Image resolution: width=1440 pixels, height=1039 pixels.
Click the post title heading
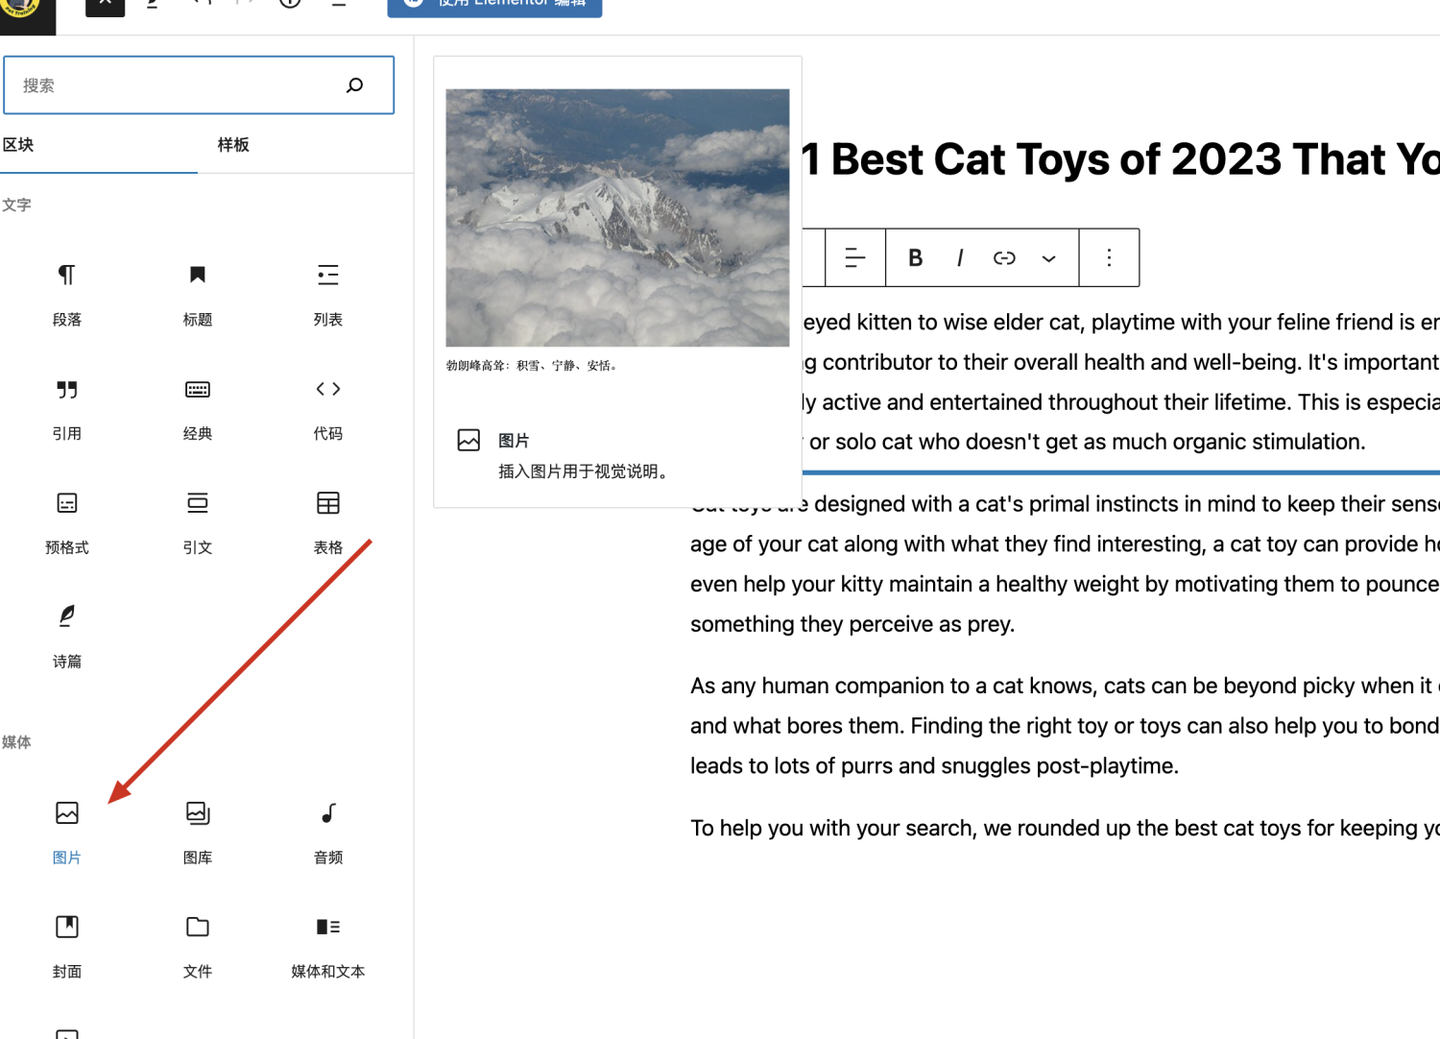1121,159
